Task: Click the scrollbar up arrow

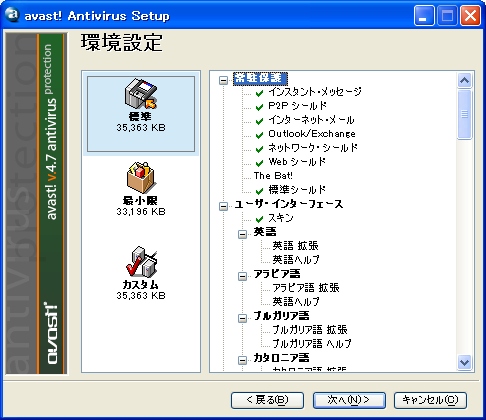Action: (464, 80)
